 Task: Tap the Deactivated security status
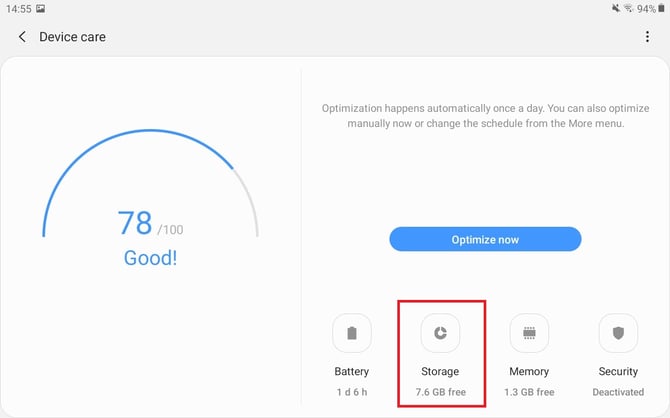pos(618,392)
